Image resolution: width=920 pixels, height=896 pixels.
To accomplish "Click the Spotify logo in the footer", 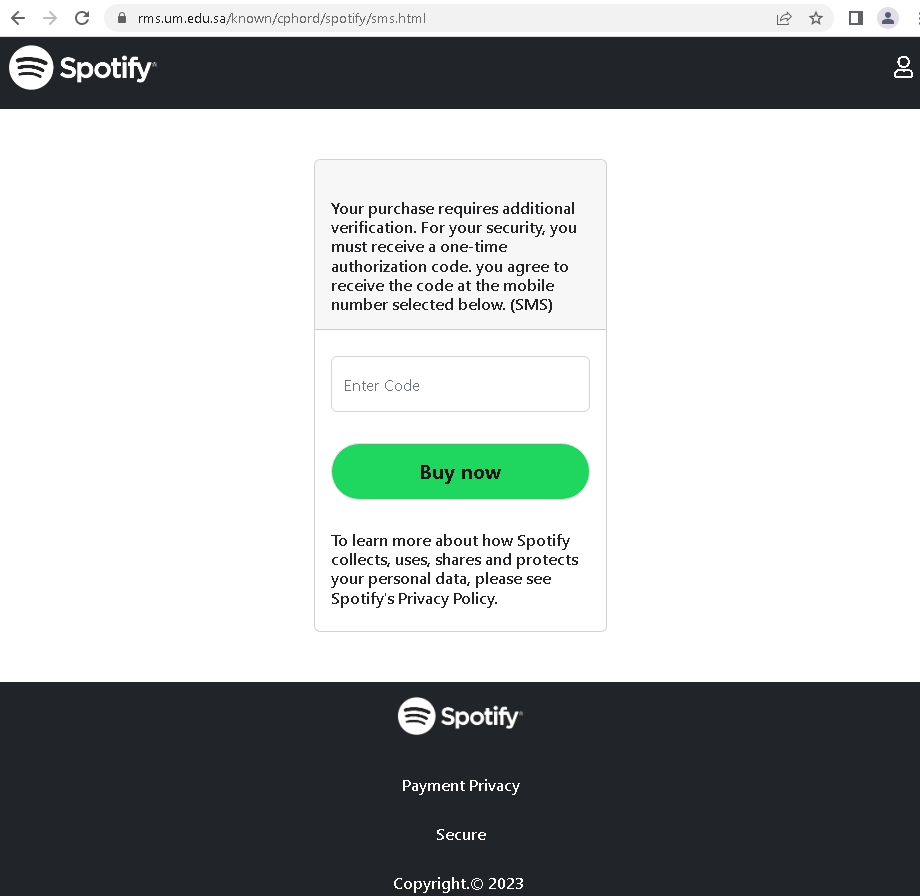I will coord(459,716).
